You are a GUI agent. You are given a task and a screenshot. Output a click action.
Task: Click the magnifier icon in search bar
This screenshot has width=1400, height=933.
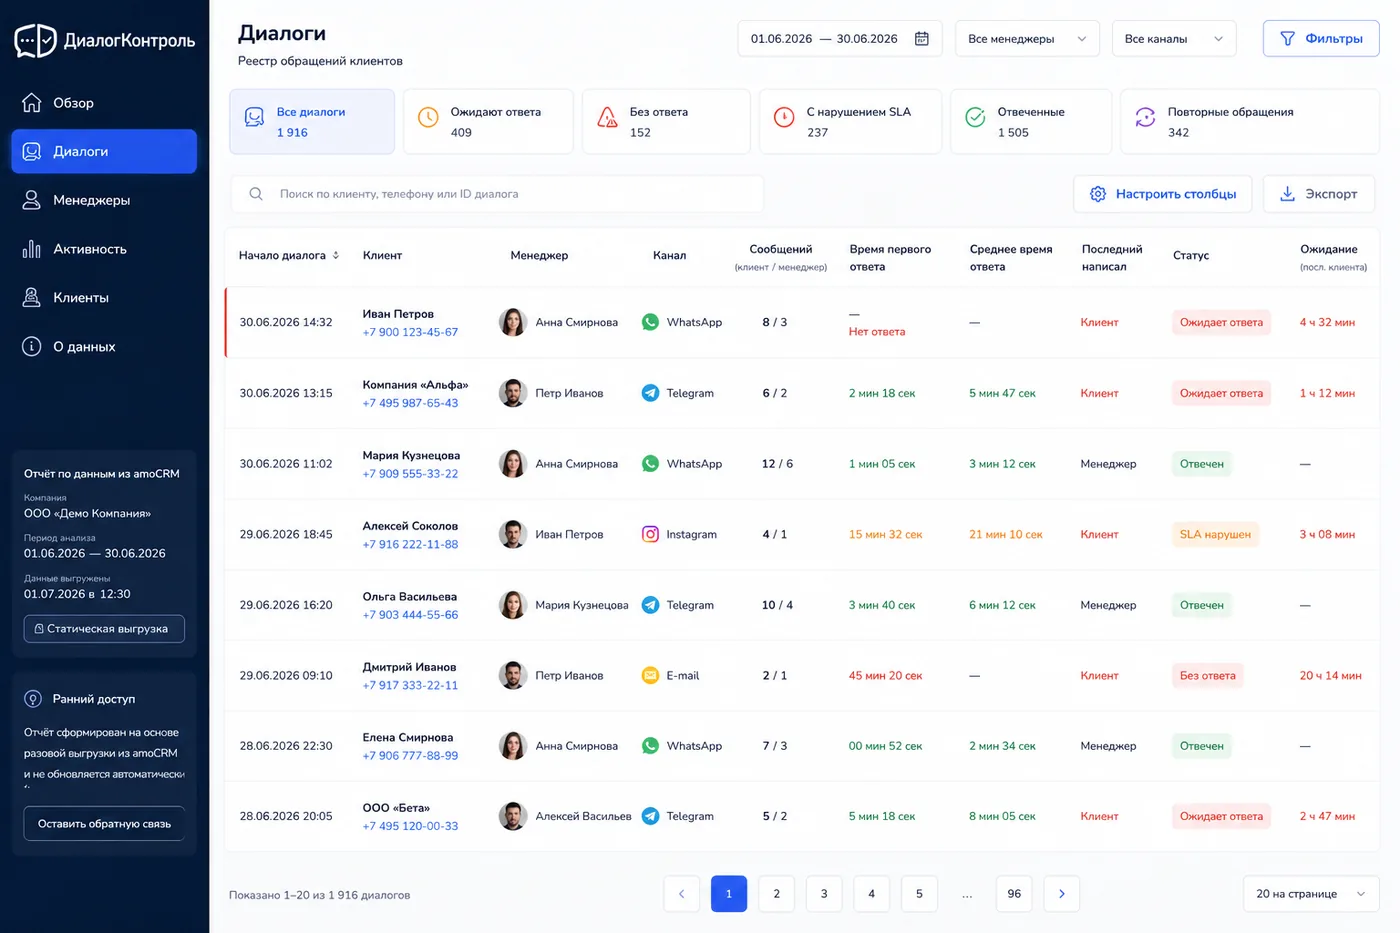coord(256,194)
